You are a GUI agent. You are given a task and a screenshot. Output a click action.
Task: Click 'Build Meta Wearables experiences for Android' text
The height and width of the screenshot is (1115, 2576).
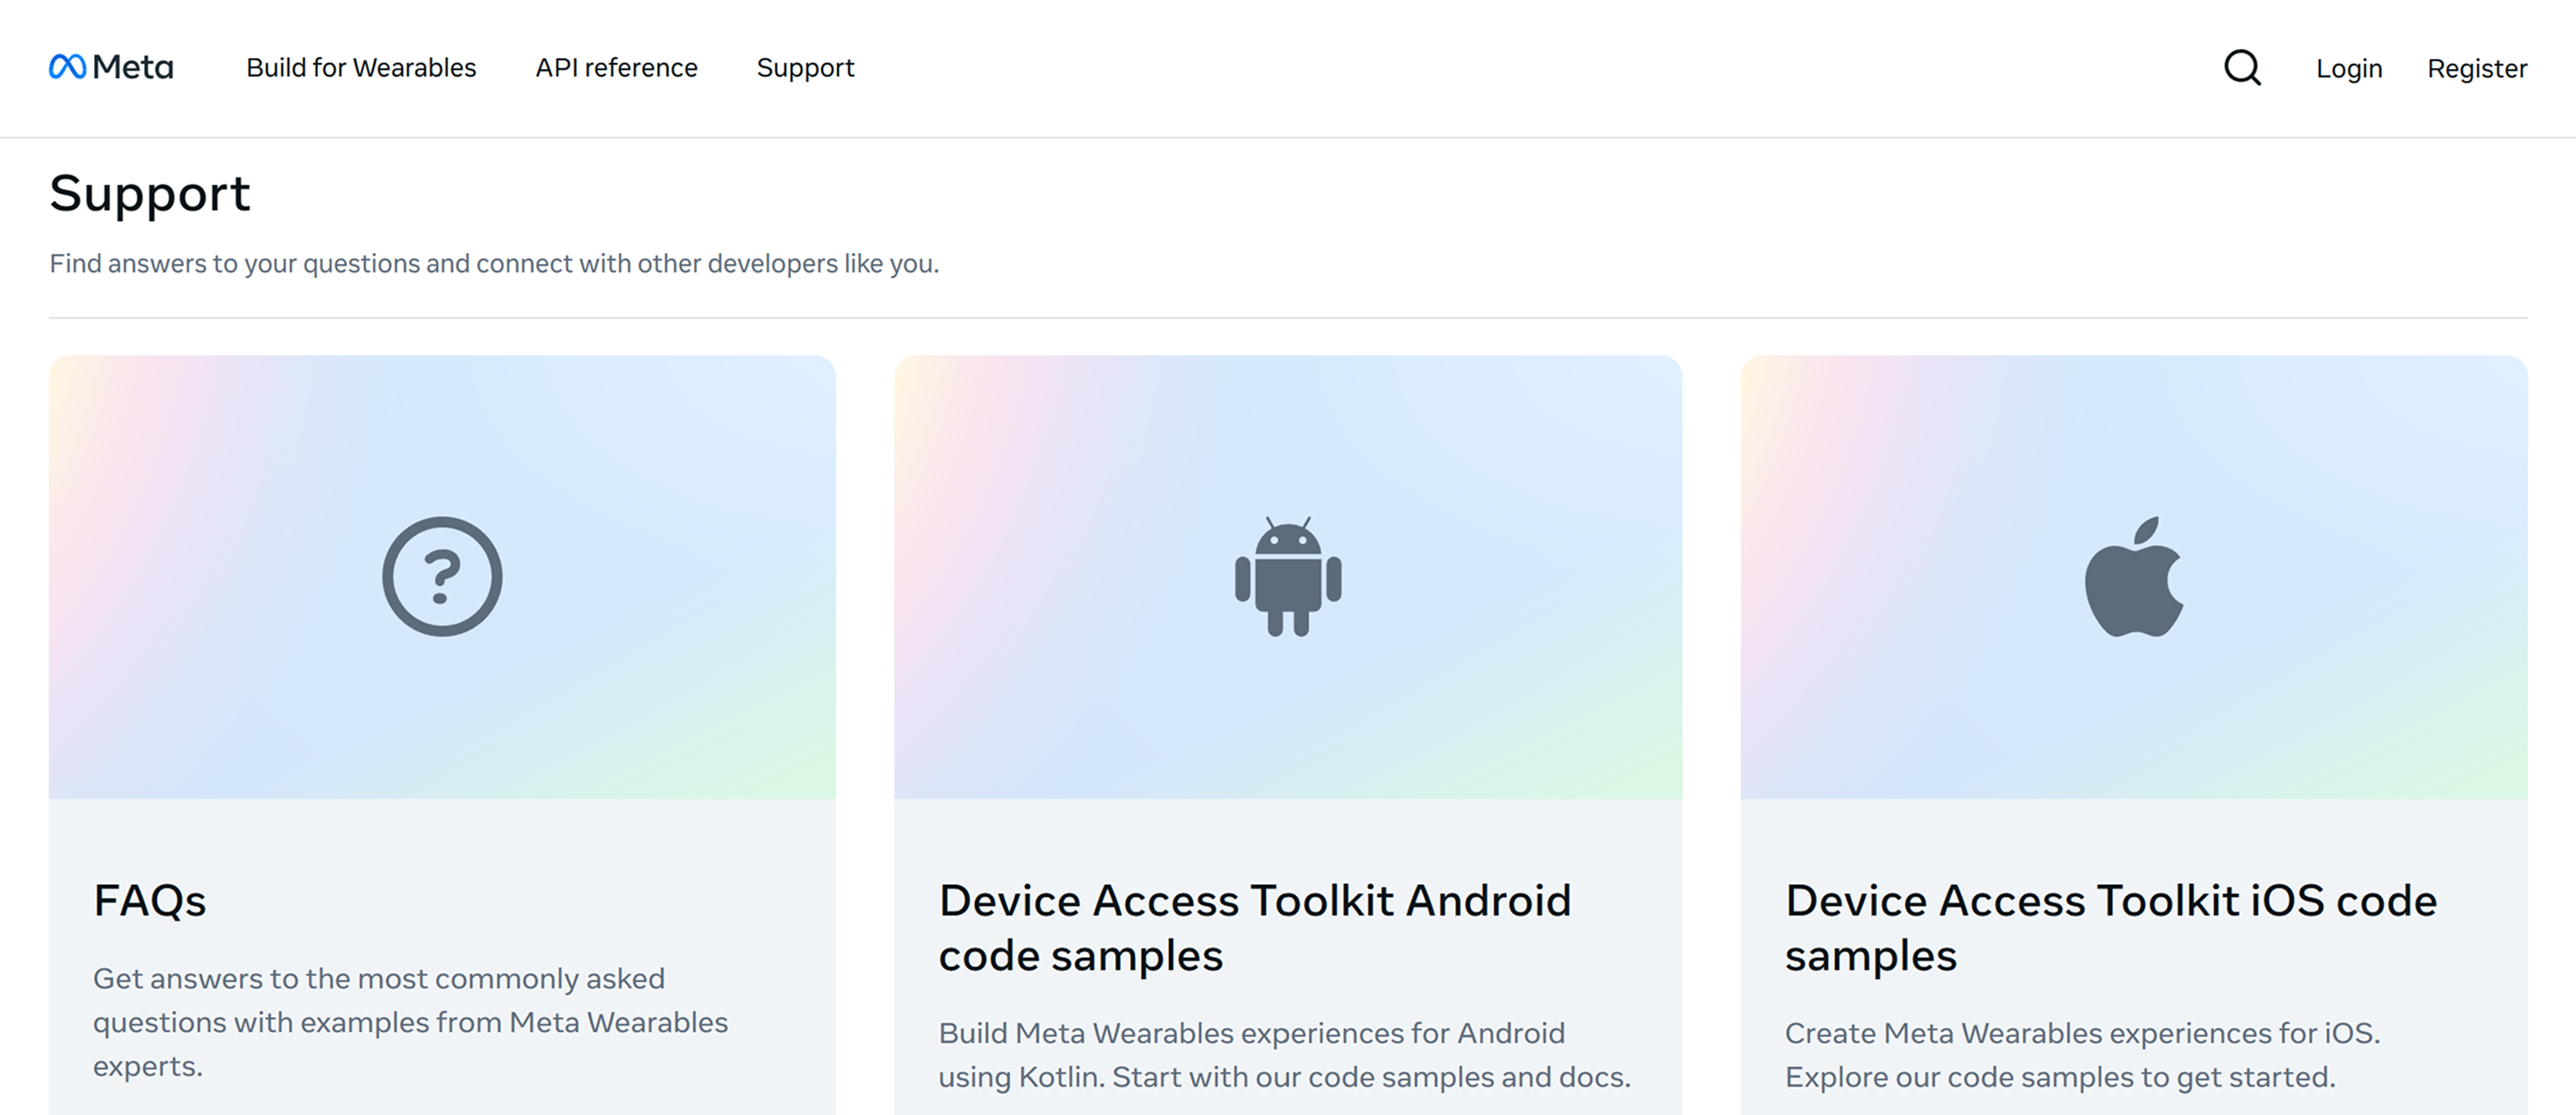1284,1054
